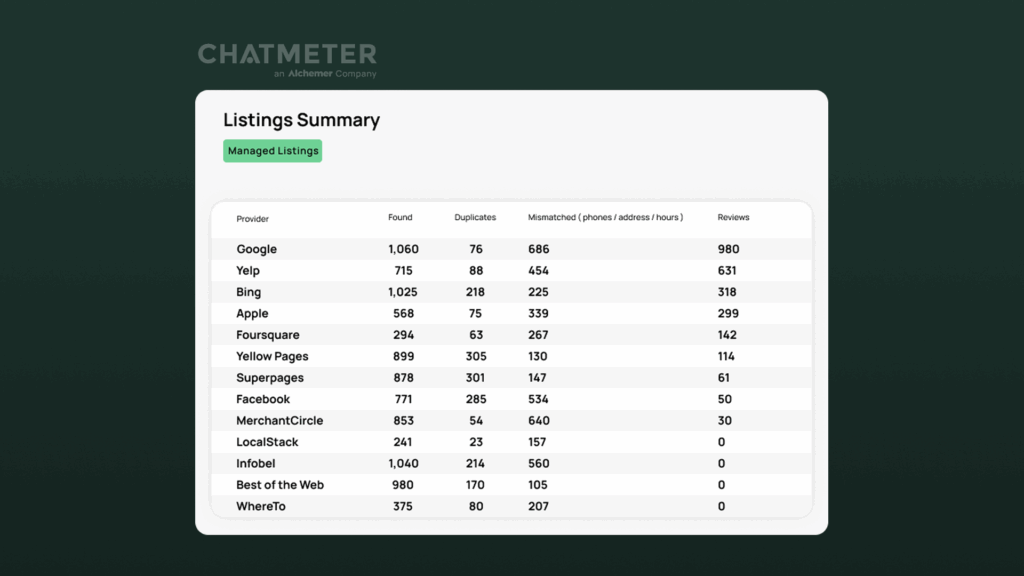Open the MerchantCircle provider row
Viewport: 1024px width, 576px height.
pyautogui.click(x=280, y=421)
